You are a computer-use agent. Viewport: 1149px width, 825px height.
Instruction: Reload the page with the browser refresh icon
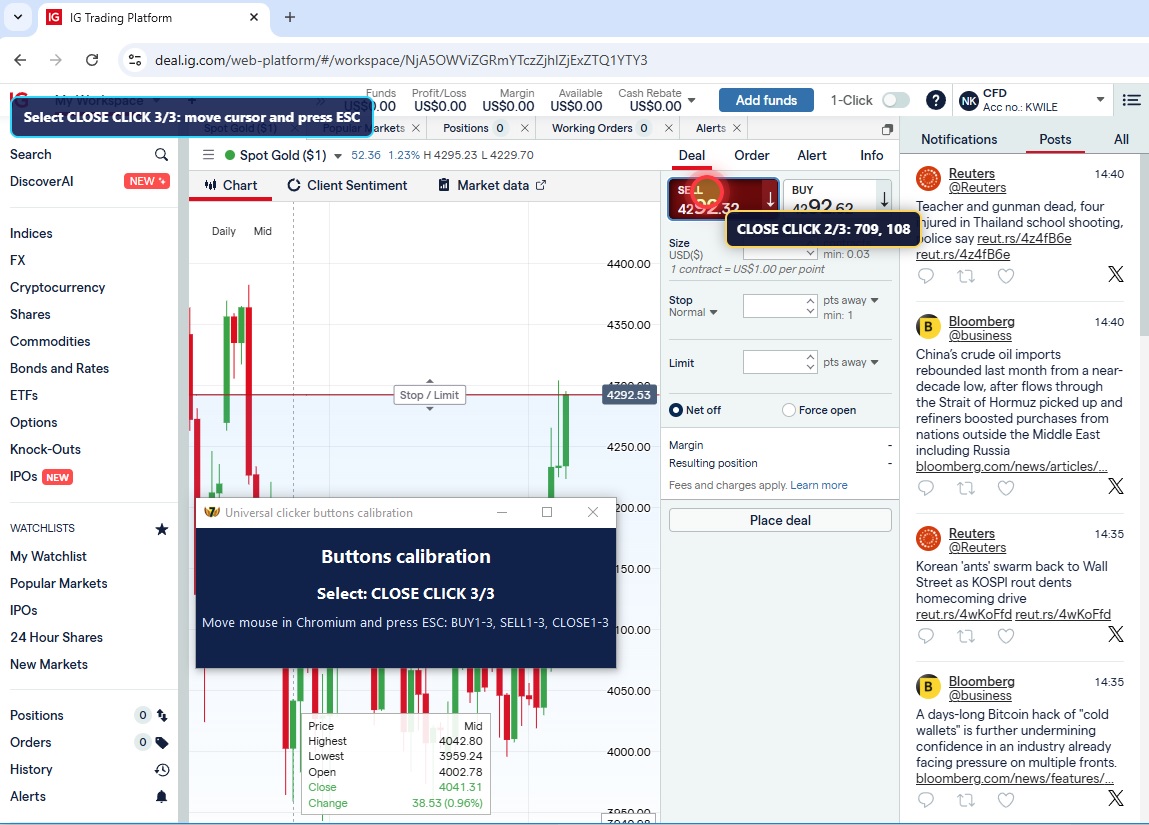(x=92, y=60)
